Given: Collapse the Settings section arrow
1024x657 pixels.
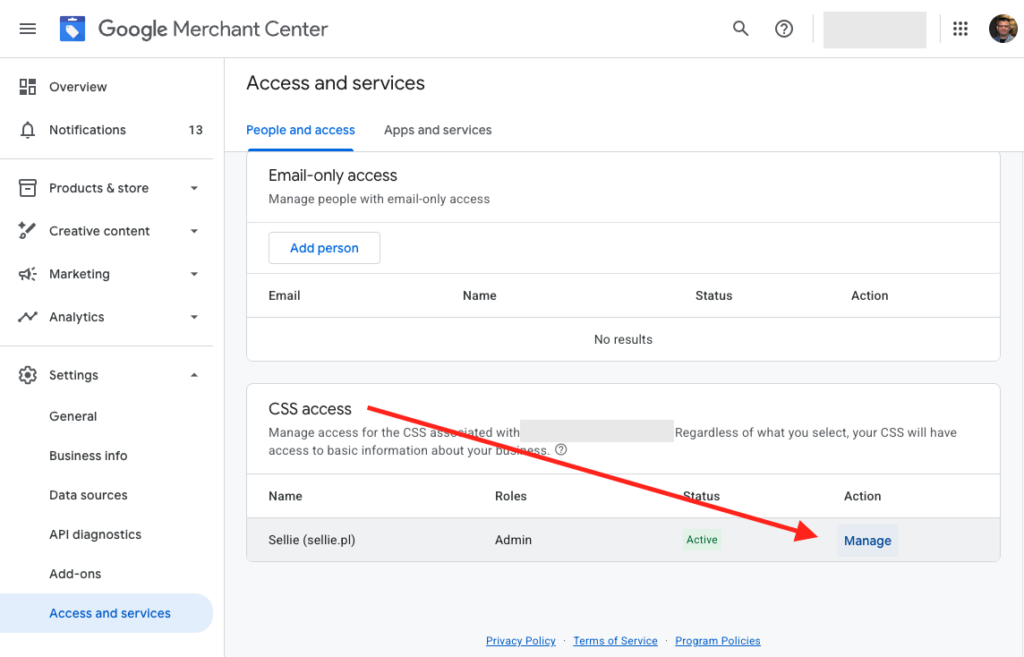Looking at the screenshot, I should coord(194,375).
